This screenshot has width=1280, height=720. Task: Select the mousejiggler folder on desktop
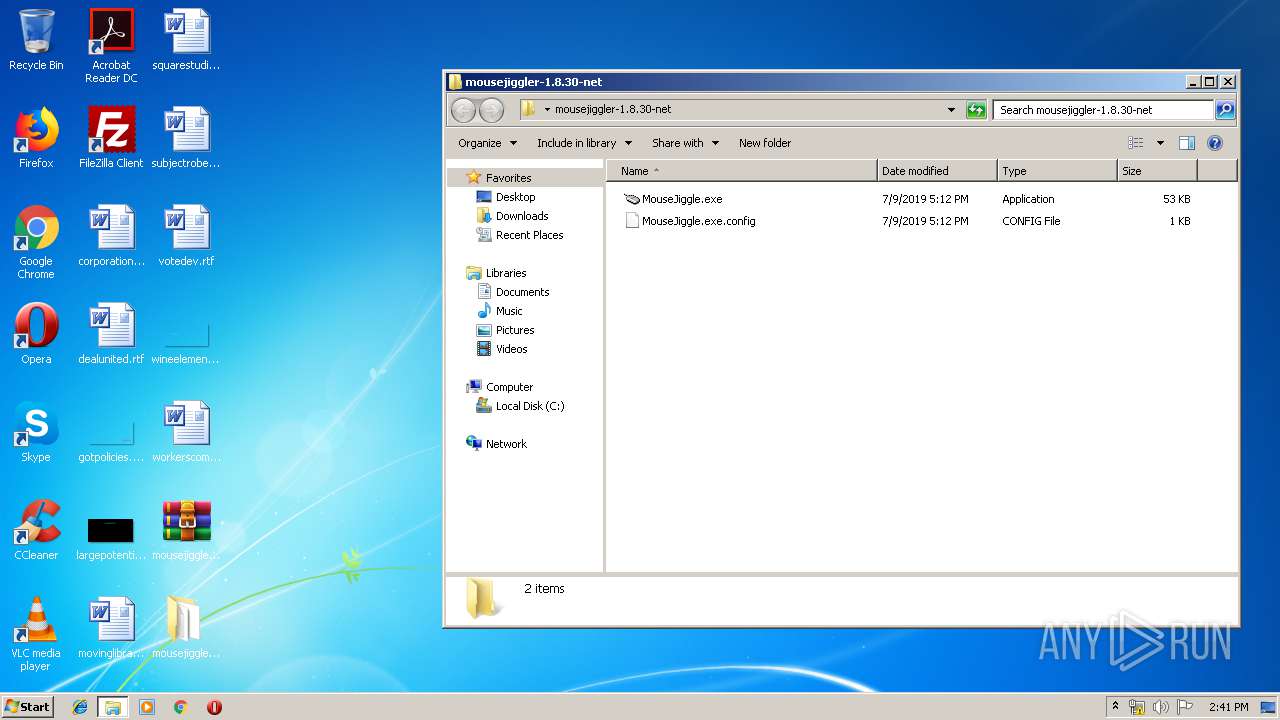(187, 628)
